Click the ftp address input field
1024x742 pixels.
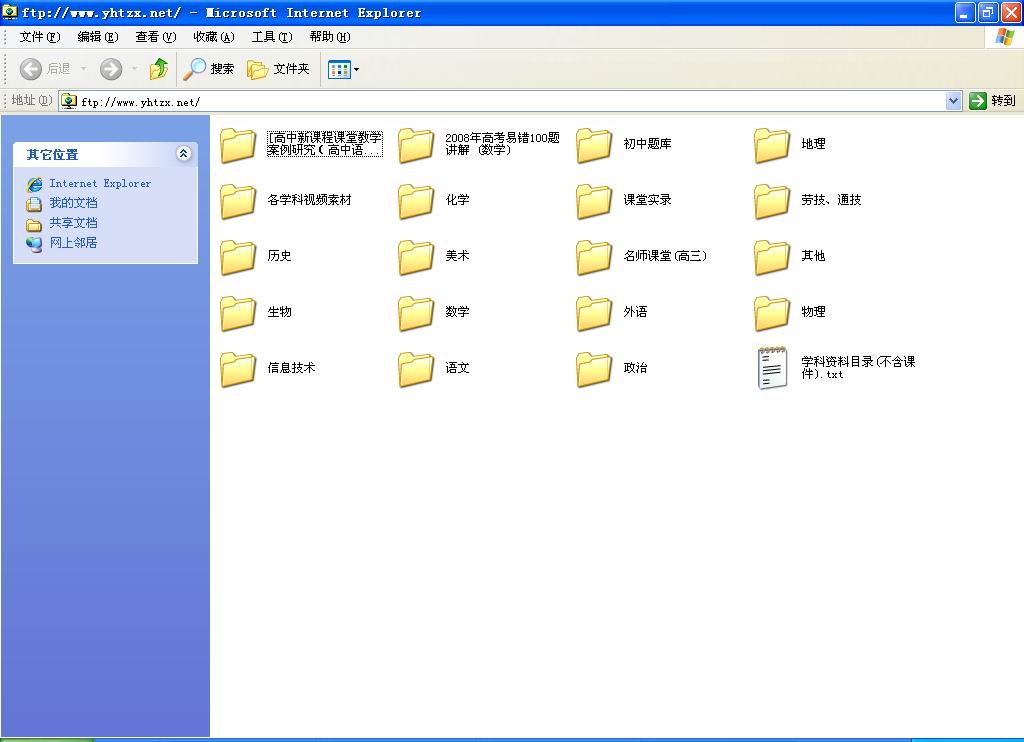(500, 101)
